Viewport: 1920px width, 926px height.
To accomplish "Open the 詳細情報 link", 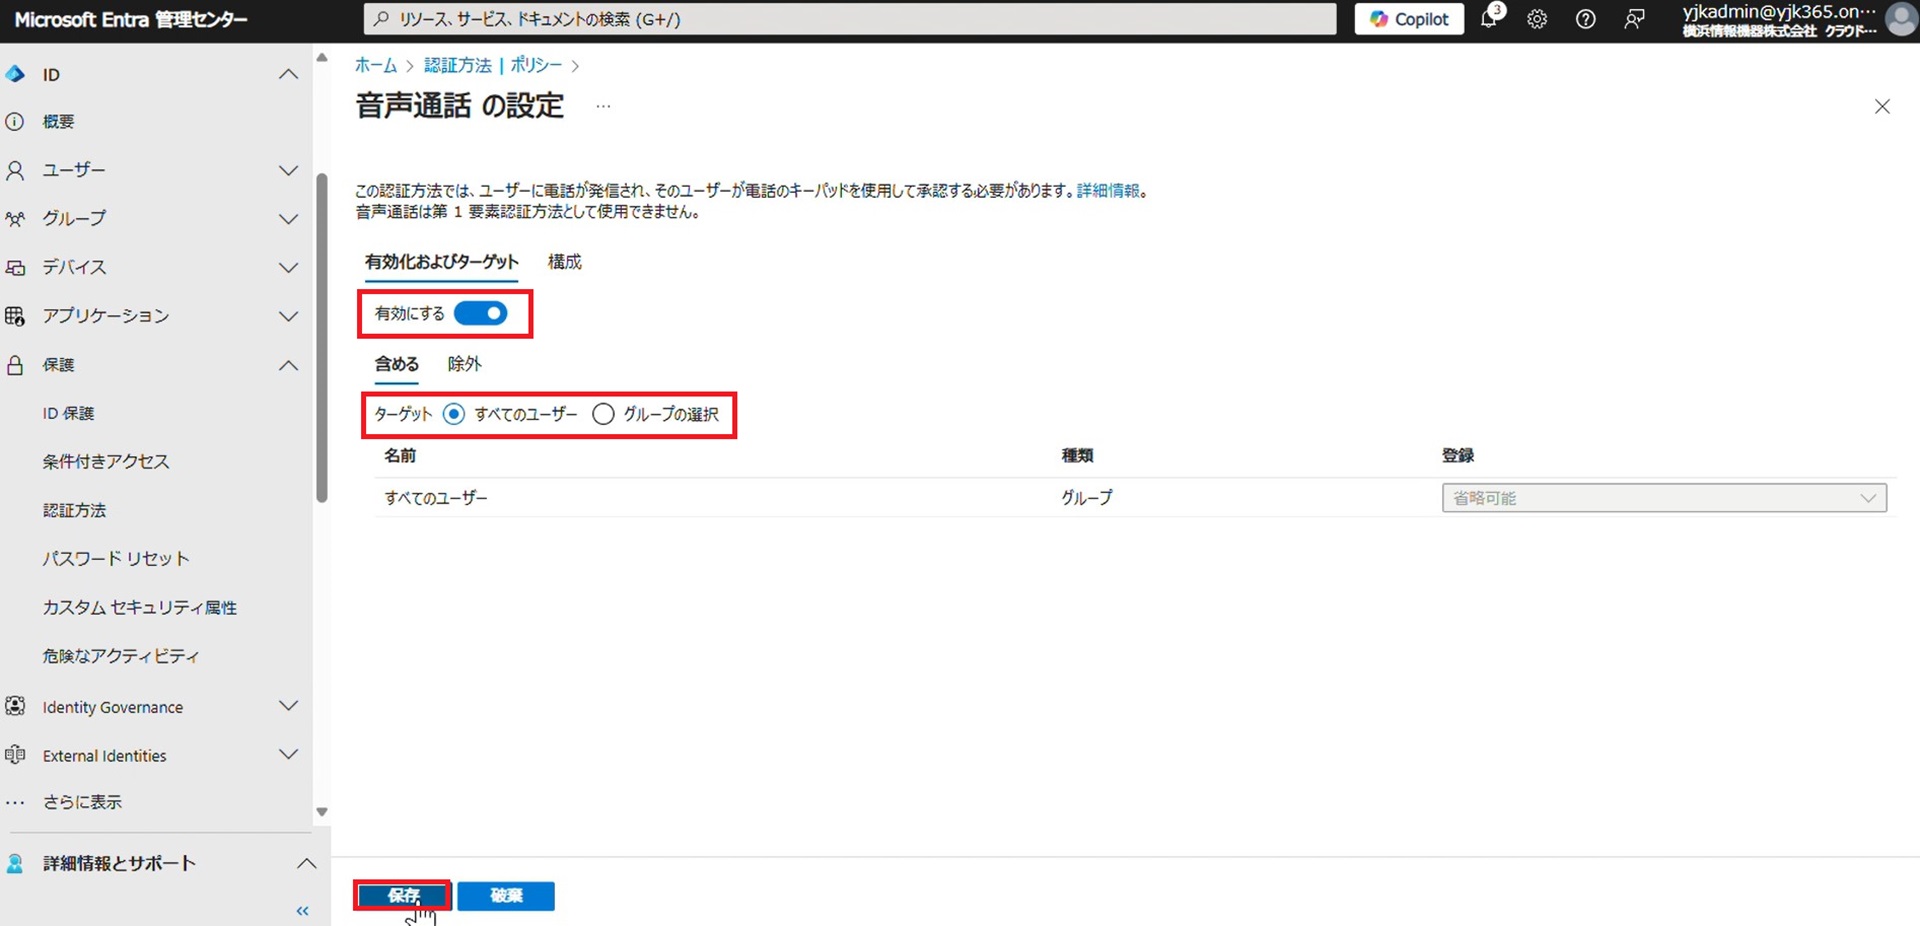I will pos(1107,190).
